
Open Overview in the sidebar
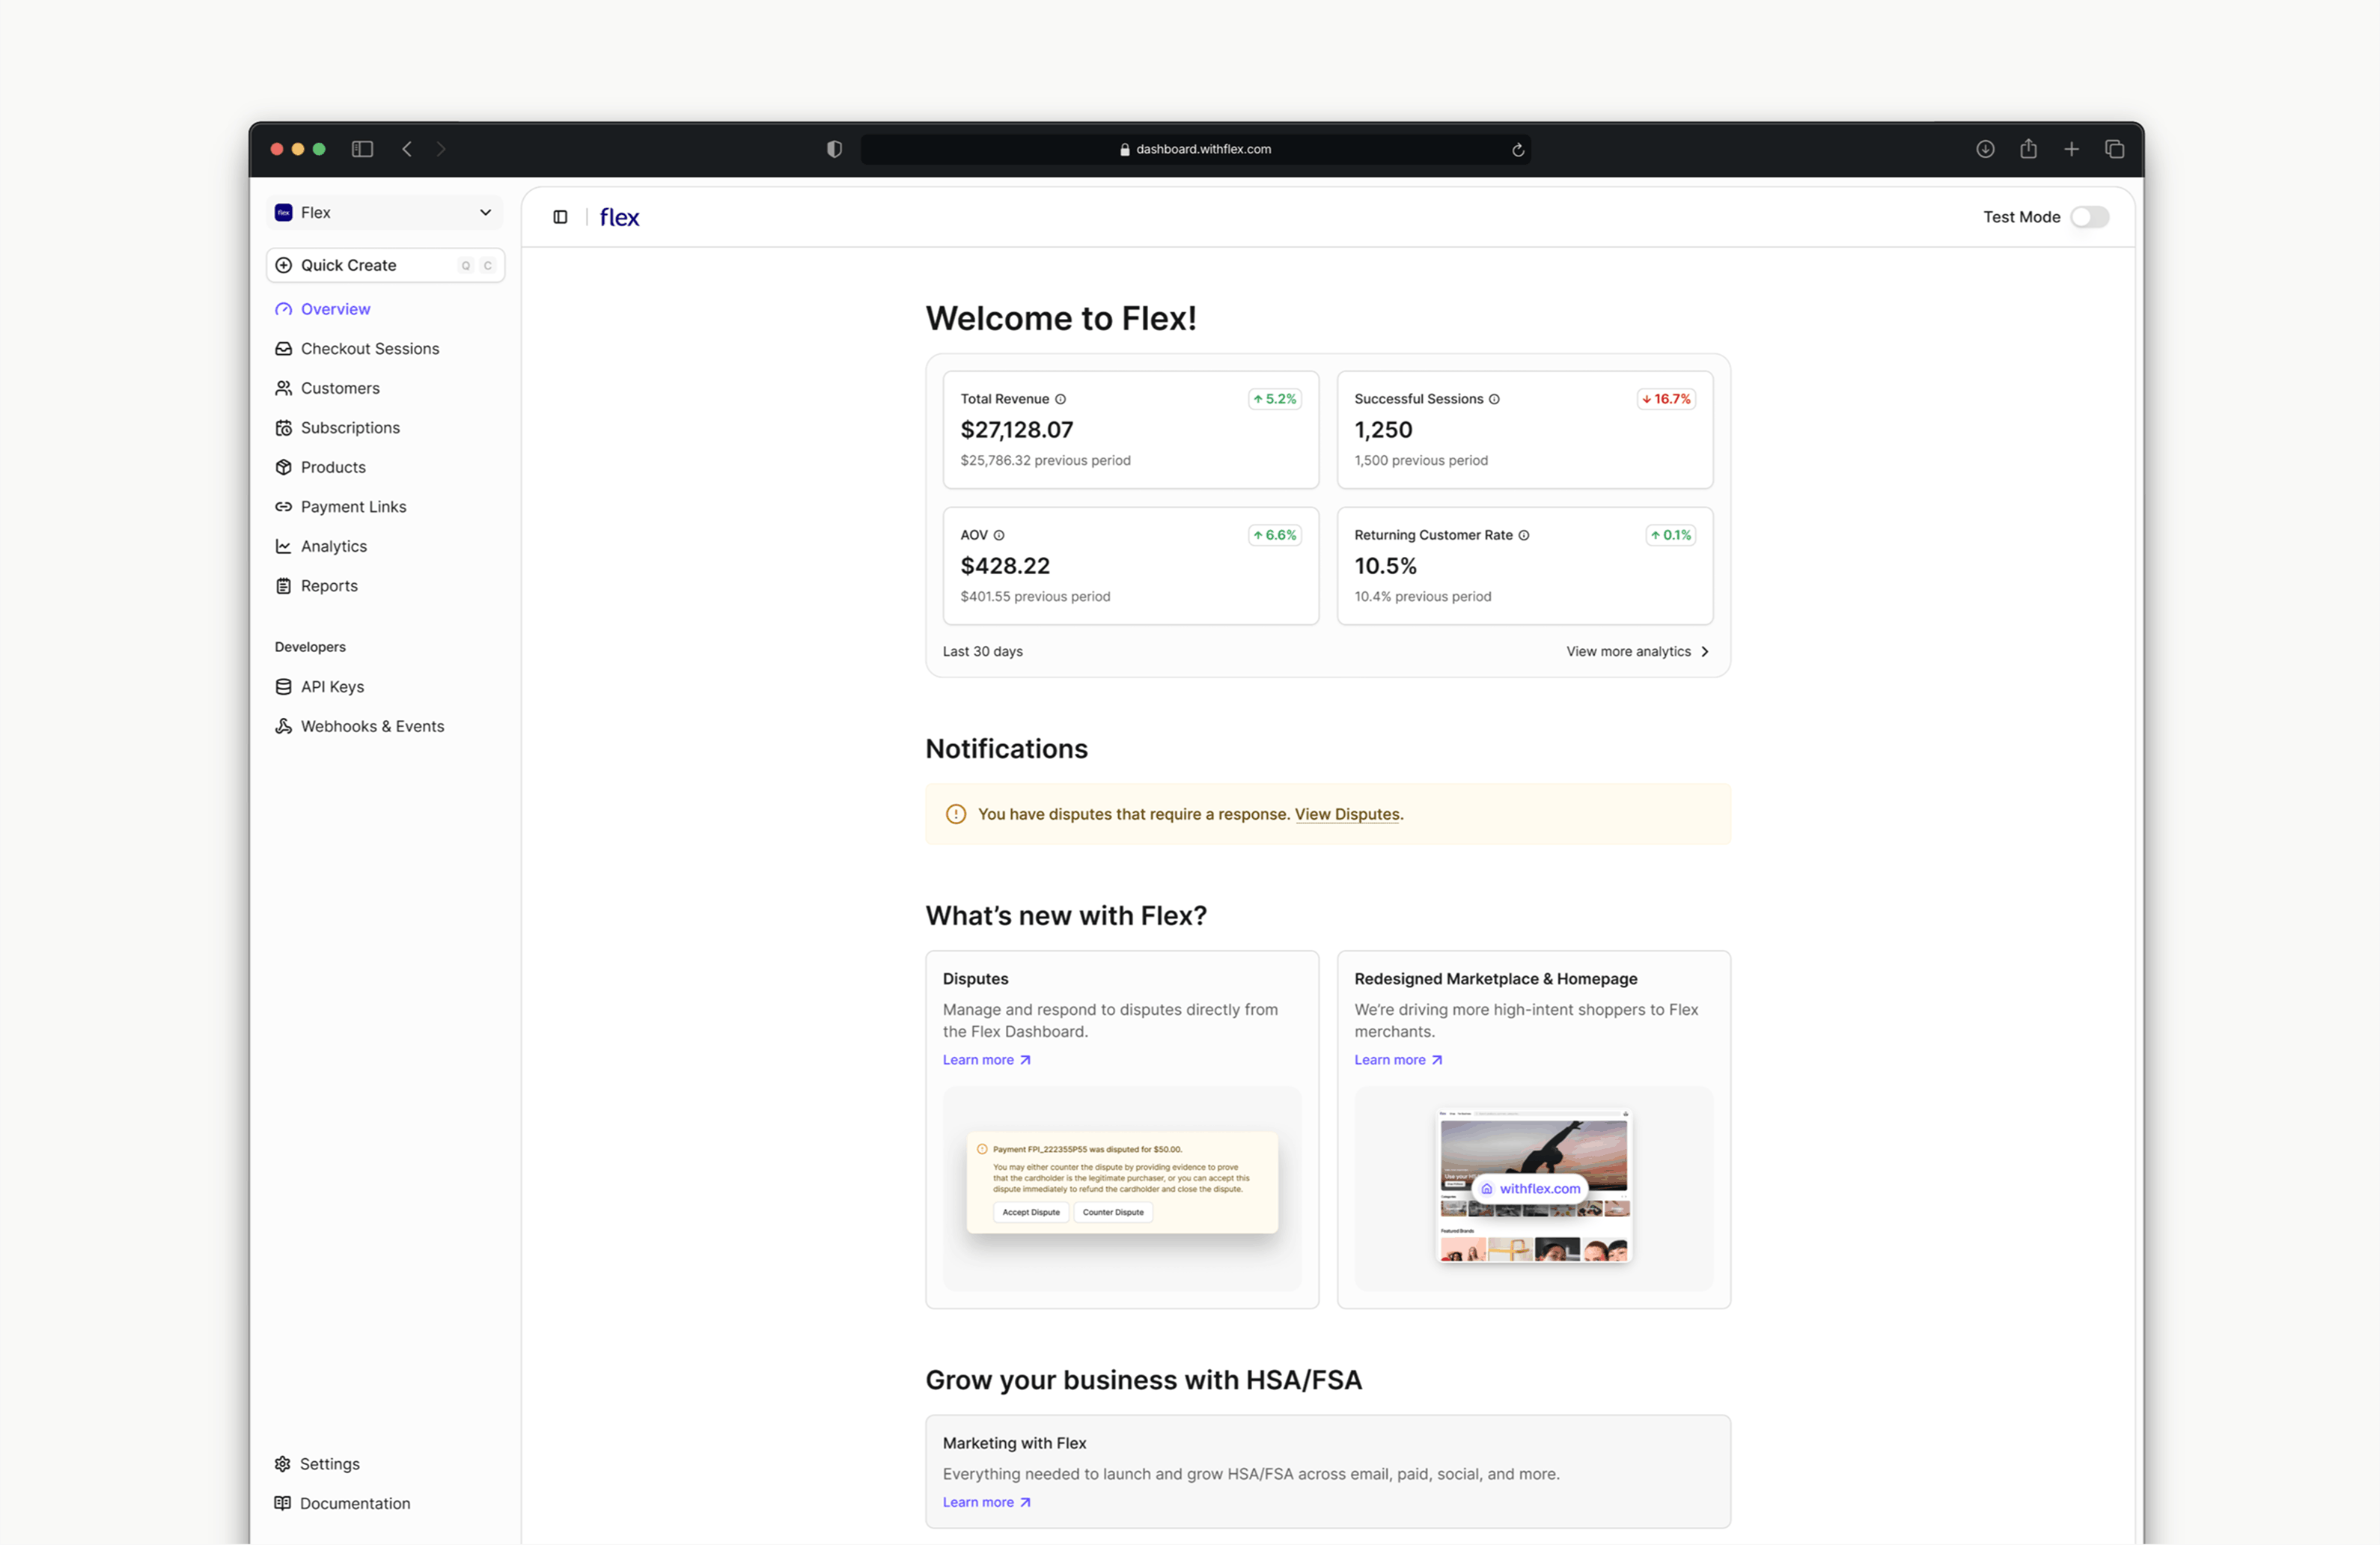pyautogui.click(x=335, y=309)
